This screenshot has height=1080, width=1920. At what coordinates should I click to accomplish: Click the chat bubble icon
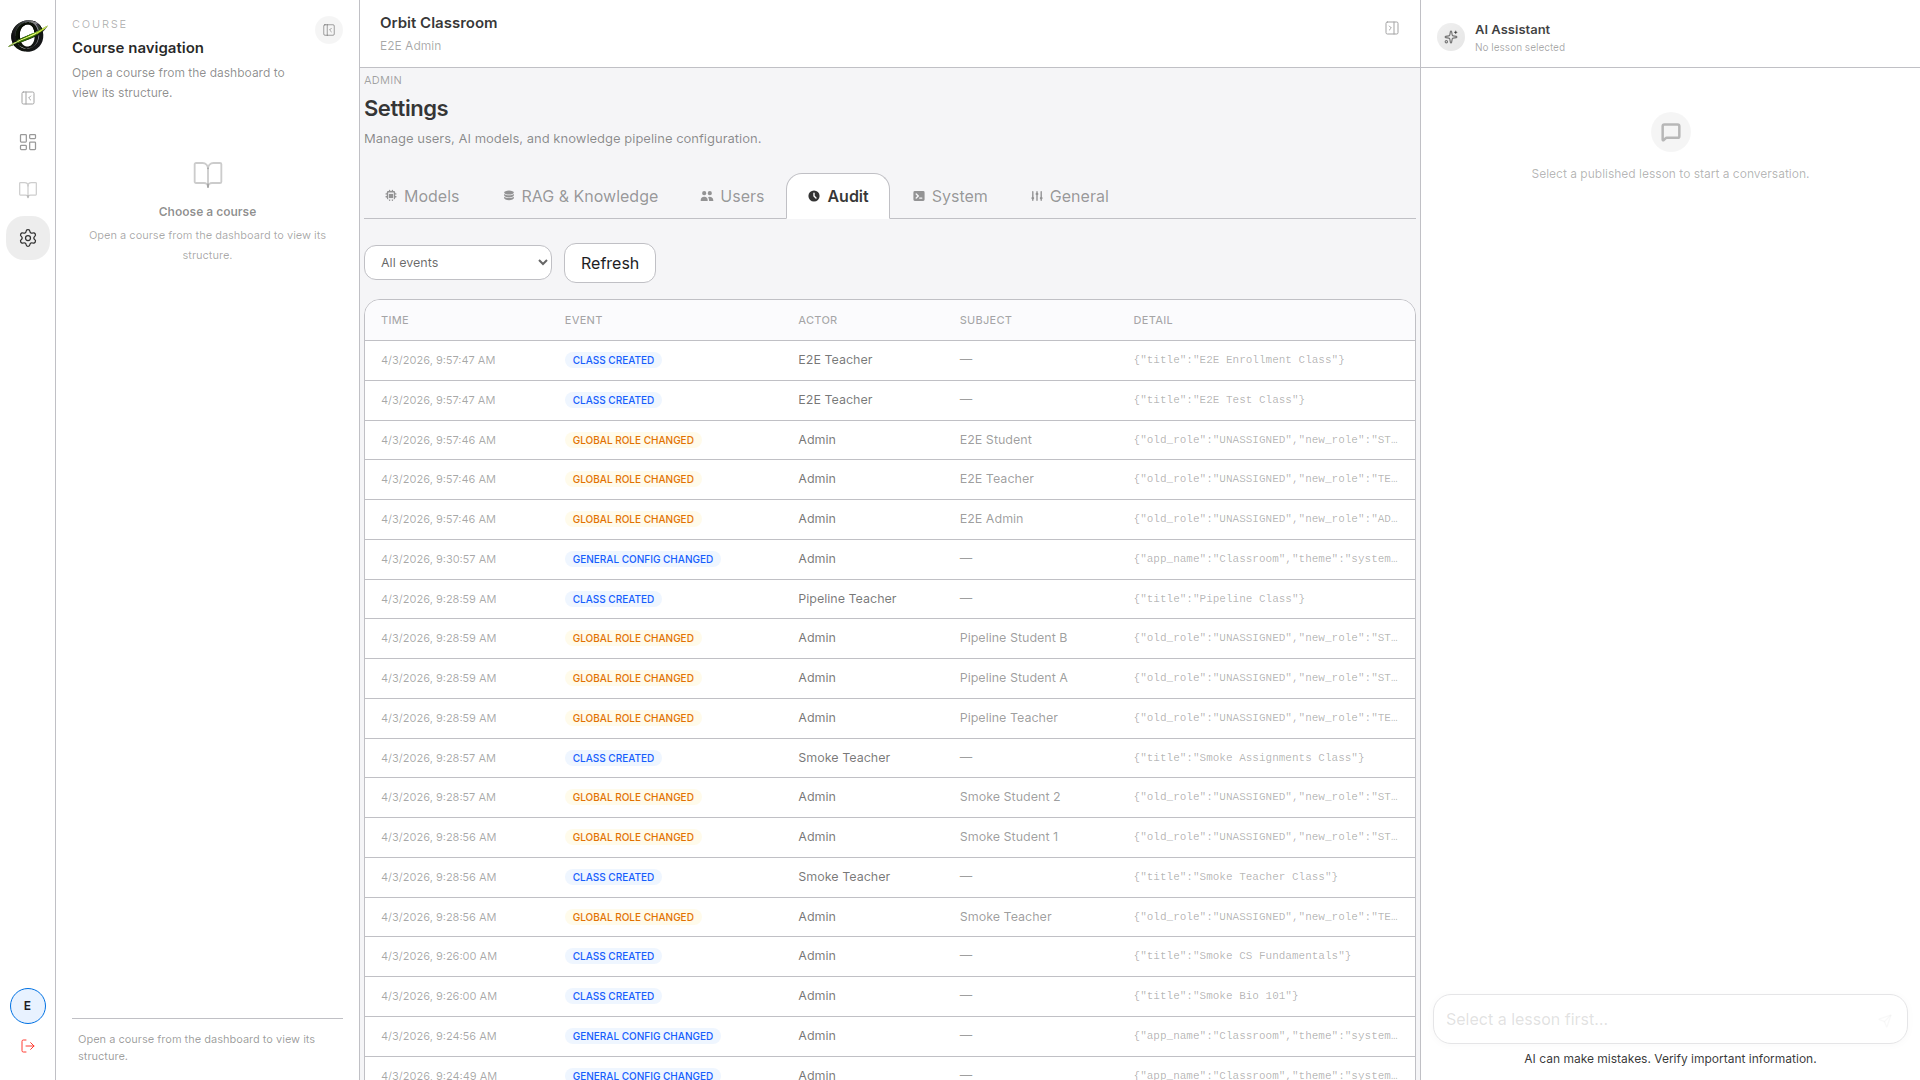pos(1670,132)
